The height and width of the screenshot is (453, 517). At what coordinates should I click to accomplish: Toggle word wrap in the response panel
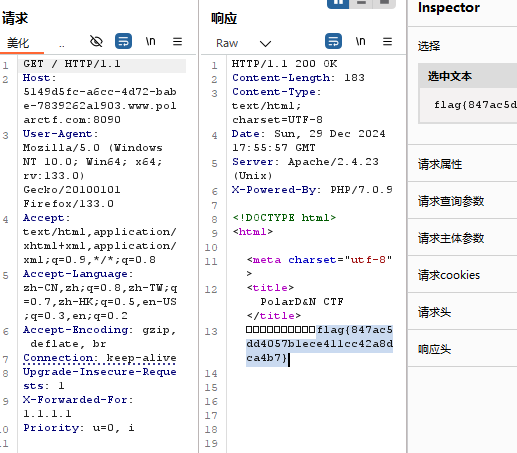tap(333, 42)
